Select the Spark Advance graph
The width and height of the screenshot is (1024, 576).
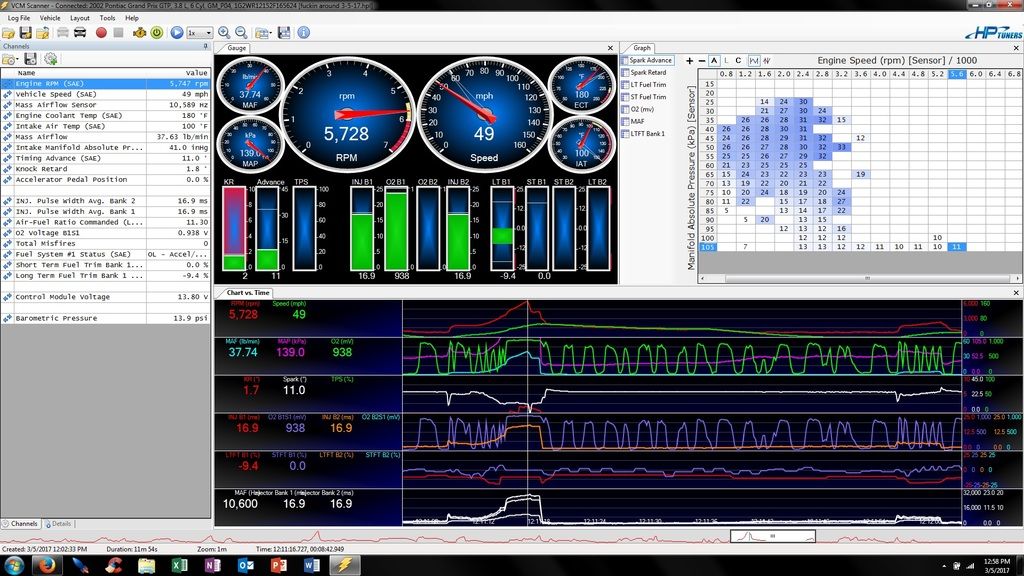(x=647, y=60)
